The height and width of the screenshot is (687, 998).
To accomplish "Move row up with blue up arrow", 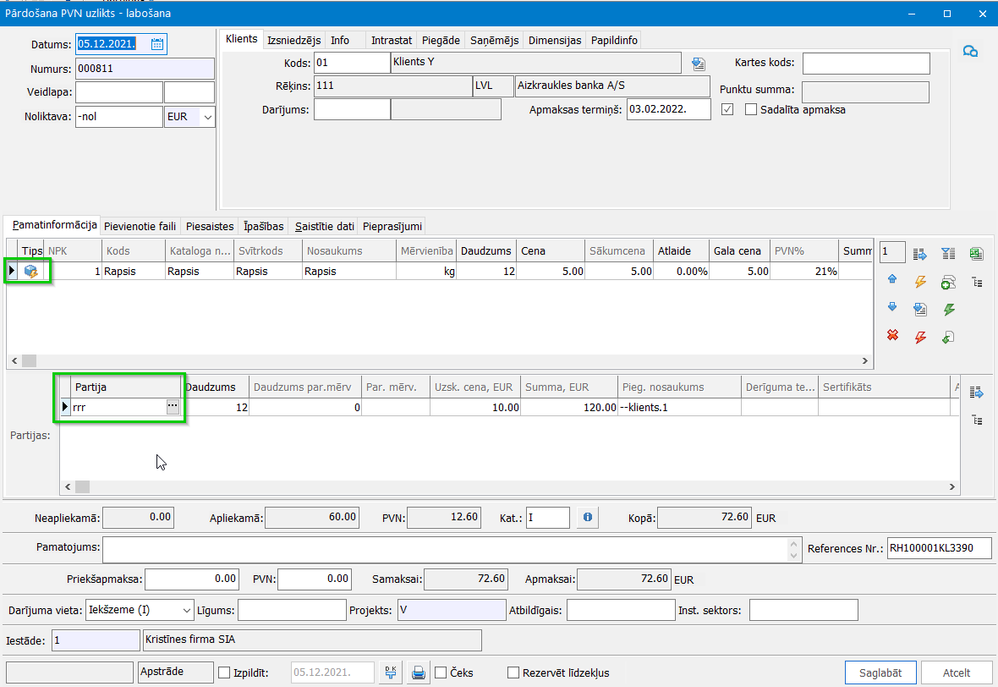I will click(x=892, y=280).
